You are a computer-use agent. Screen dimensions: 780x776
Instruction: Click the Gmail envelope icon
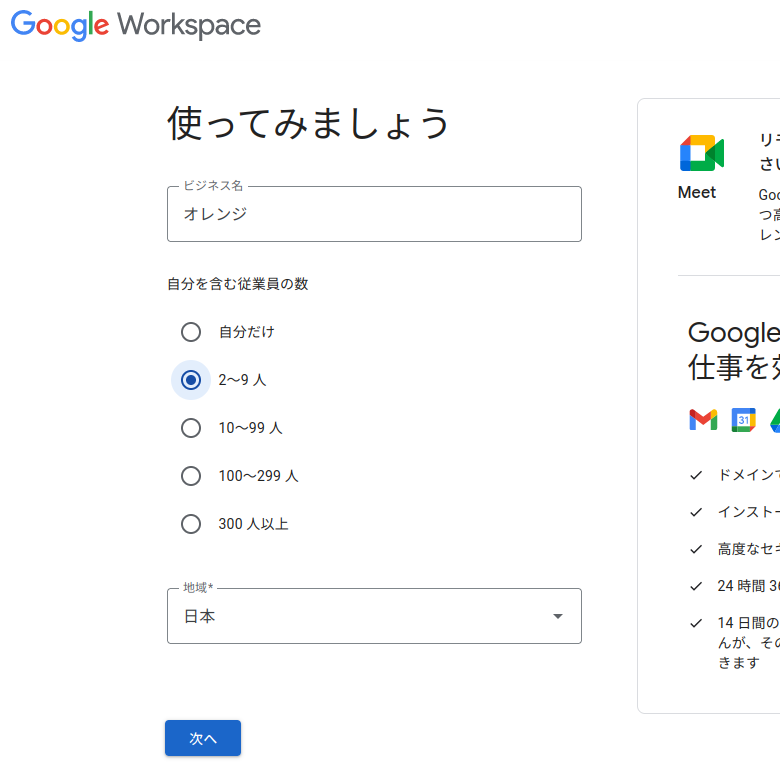tap(703, 420)
